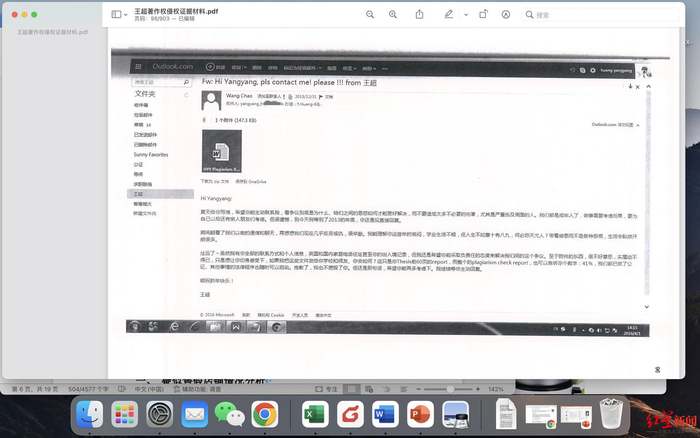
Task: Click the Outlook.com logo in the PDF page
Action: 172,66
